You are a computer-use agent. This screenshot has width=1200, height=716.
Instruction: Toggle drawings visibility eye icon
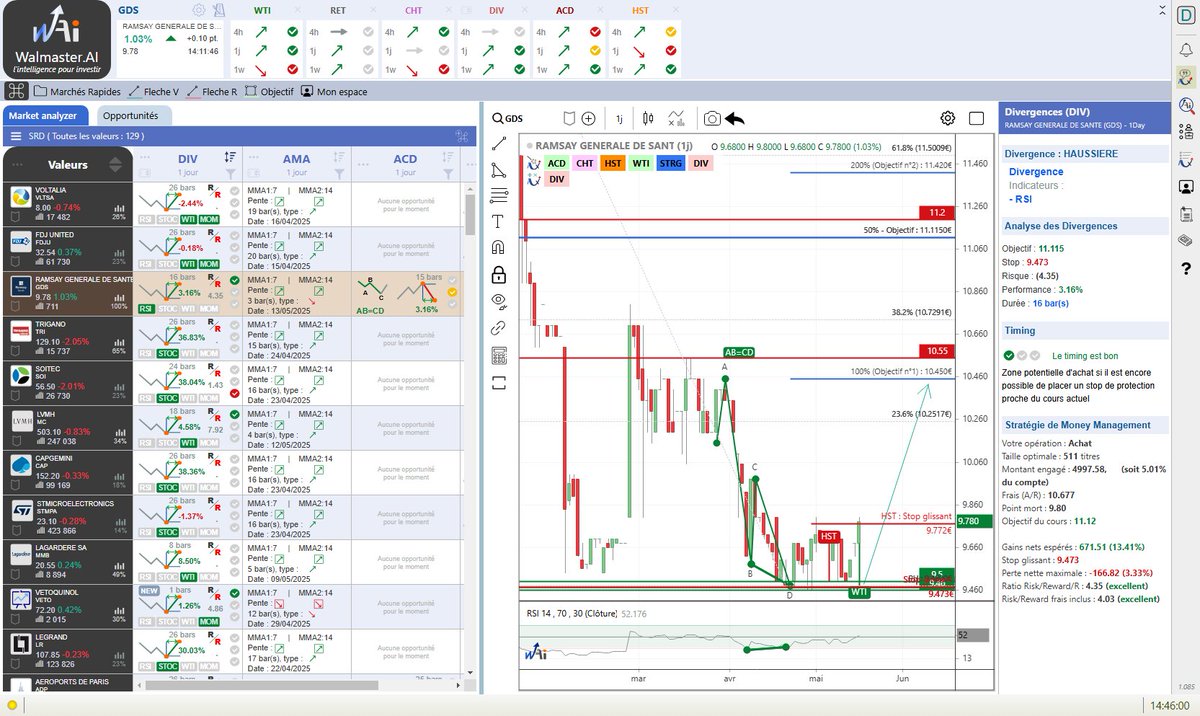(499, 301)
